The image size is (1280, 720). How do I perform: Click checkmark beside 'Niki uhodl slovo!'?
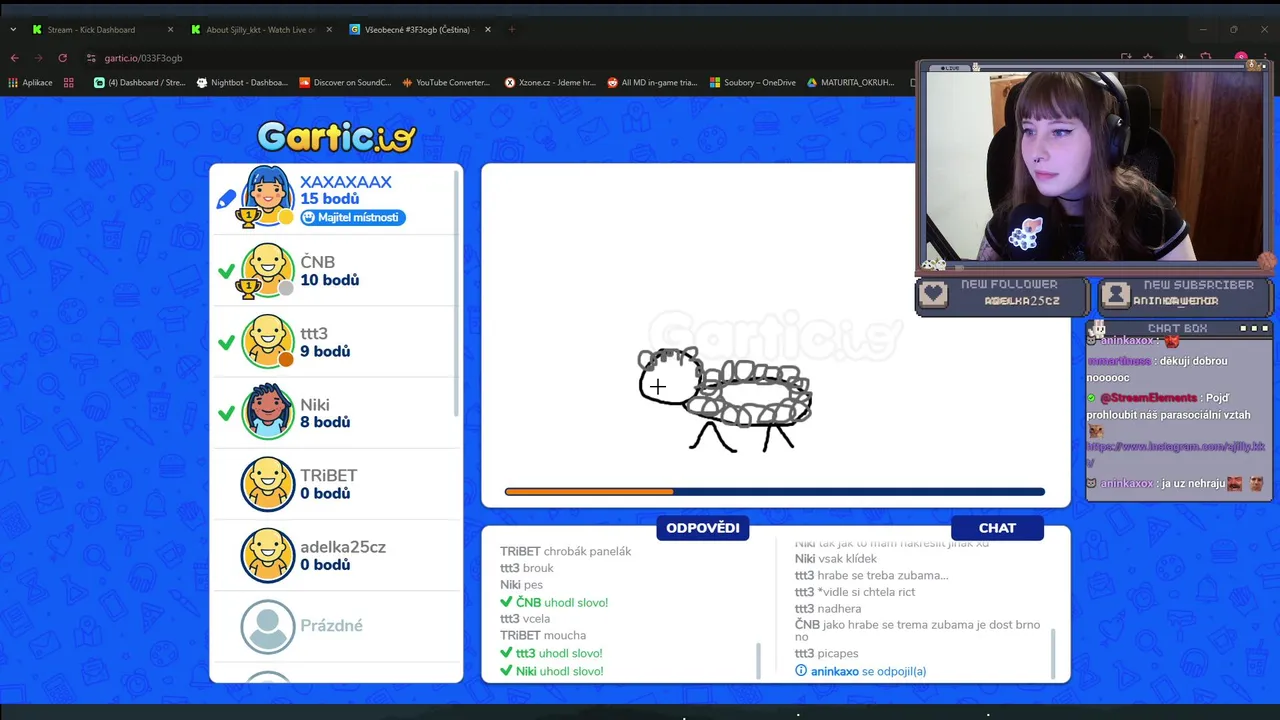506,671
